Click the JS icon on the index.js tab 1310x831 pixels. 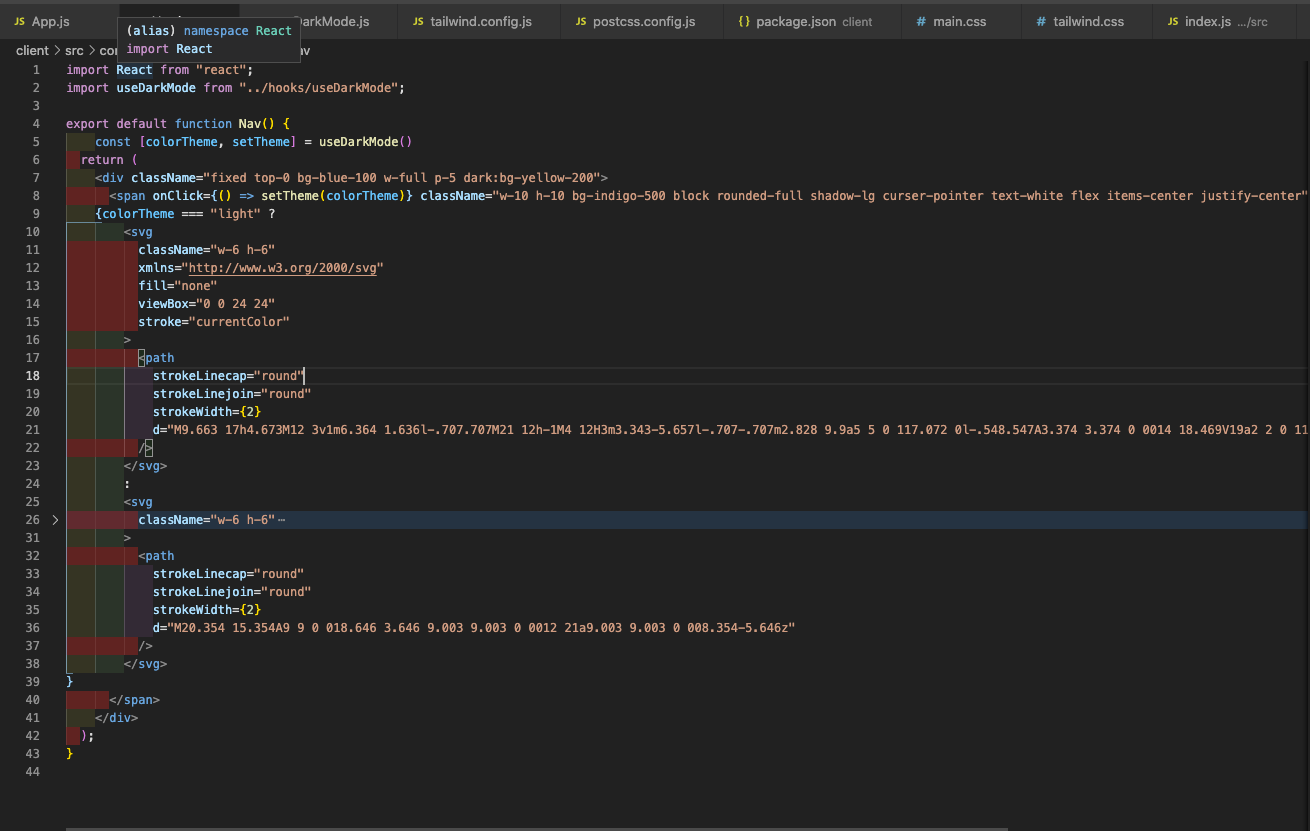[1173, 21]
